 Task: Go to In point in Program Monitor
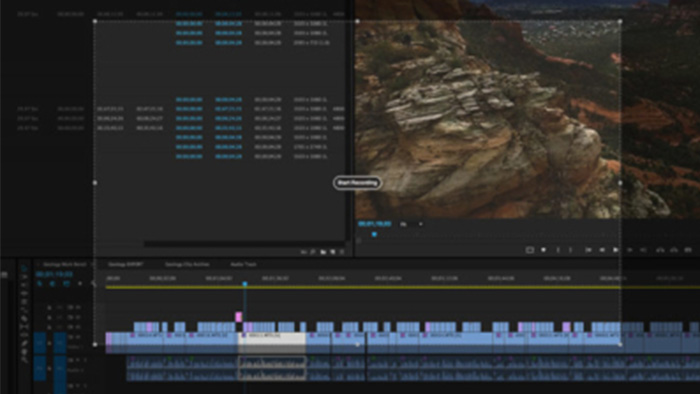click(x=588, y=250)
